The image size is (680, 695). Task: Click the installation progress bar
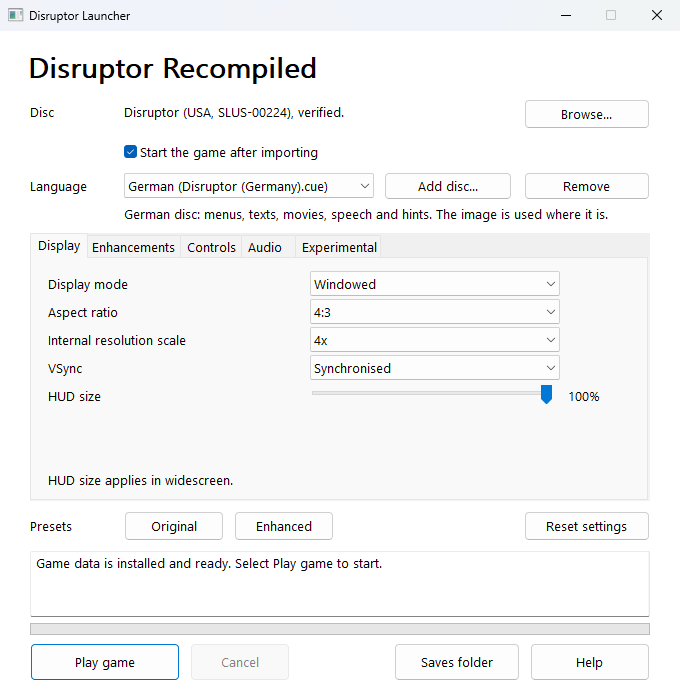pos(340,629)
